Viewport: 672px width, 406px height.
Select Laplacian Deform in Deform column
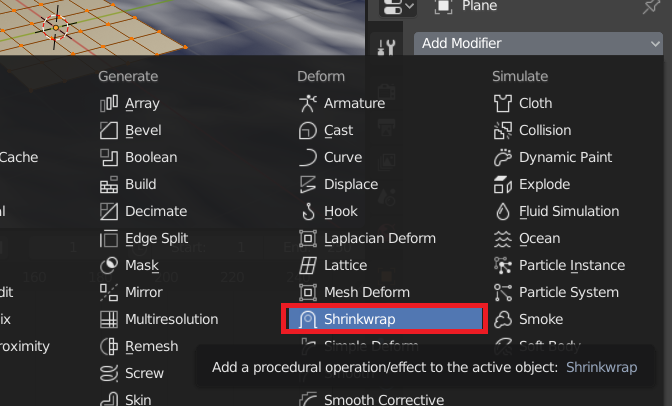tap(367, 238)
